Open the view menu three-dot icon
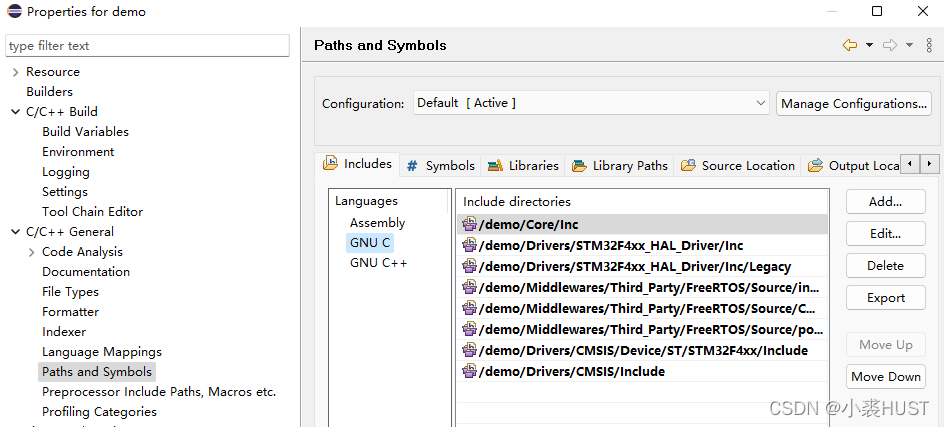944x427 pixels. click(929, 45)
